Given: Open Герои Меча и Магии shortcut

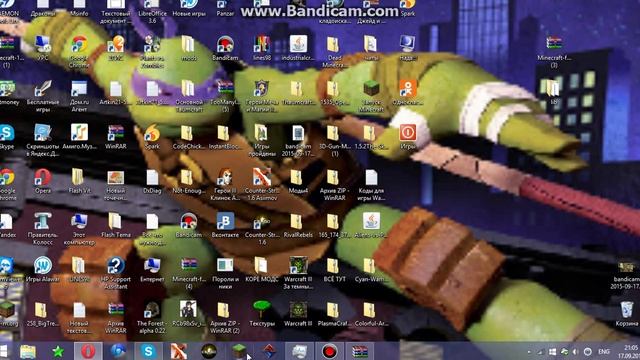Looking at the screenshot, I should 262,96.
